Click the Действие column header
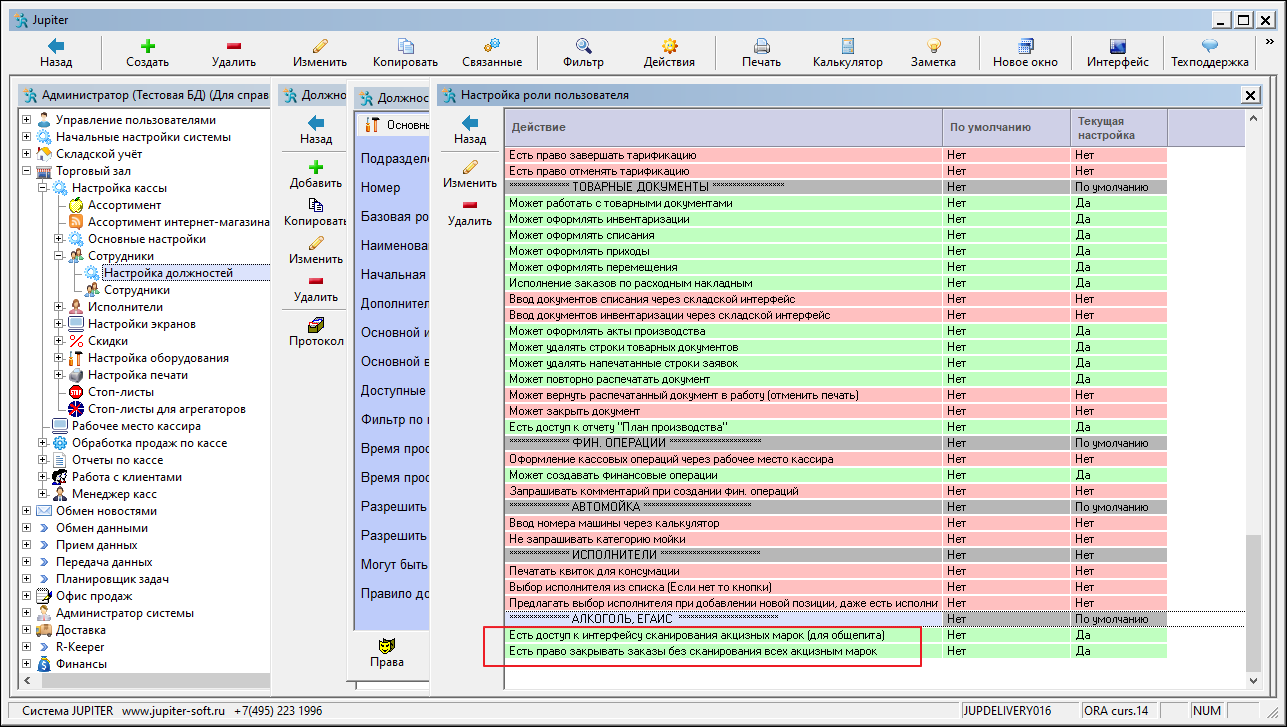 [x=723, y=128]
